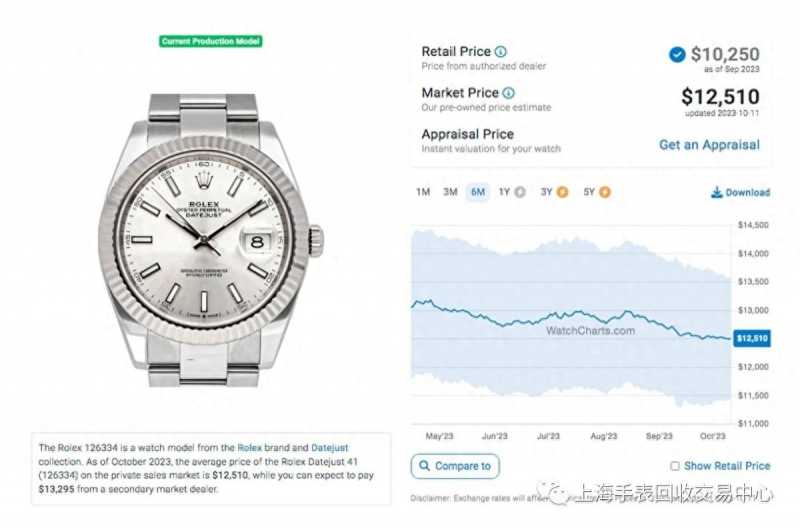800x529 pixels.
Task: Click the Market Price info icon
Action: [509, 93]
